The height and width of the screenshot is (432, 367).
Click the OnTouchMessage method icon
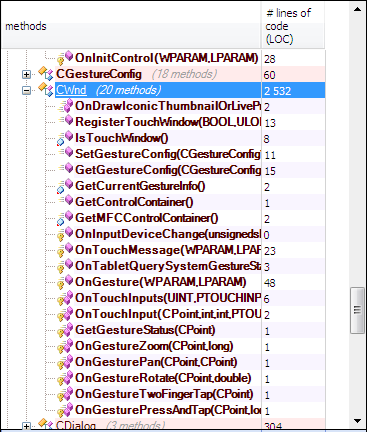(65, 250)
